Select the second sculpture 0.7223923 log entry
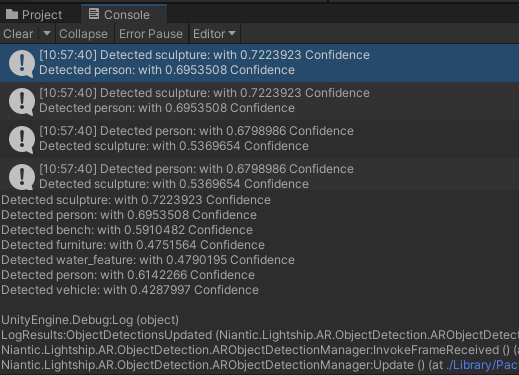519x375 pixels. 259,101
